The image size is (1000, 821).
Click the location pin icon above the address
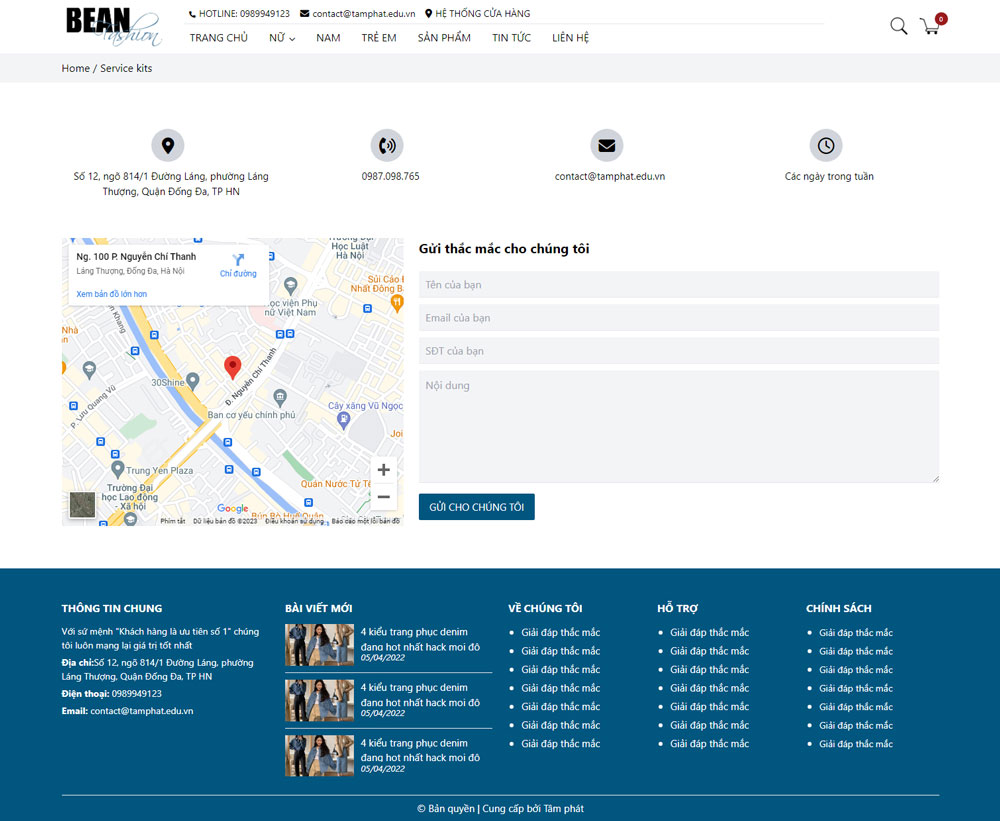coord(168,145)
